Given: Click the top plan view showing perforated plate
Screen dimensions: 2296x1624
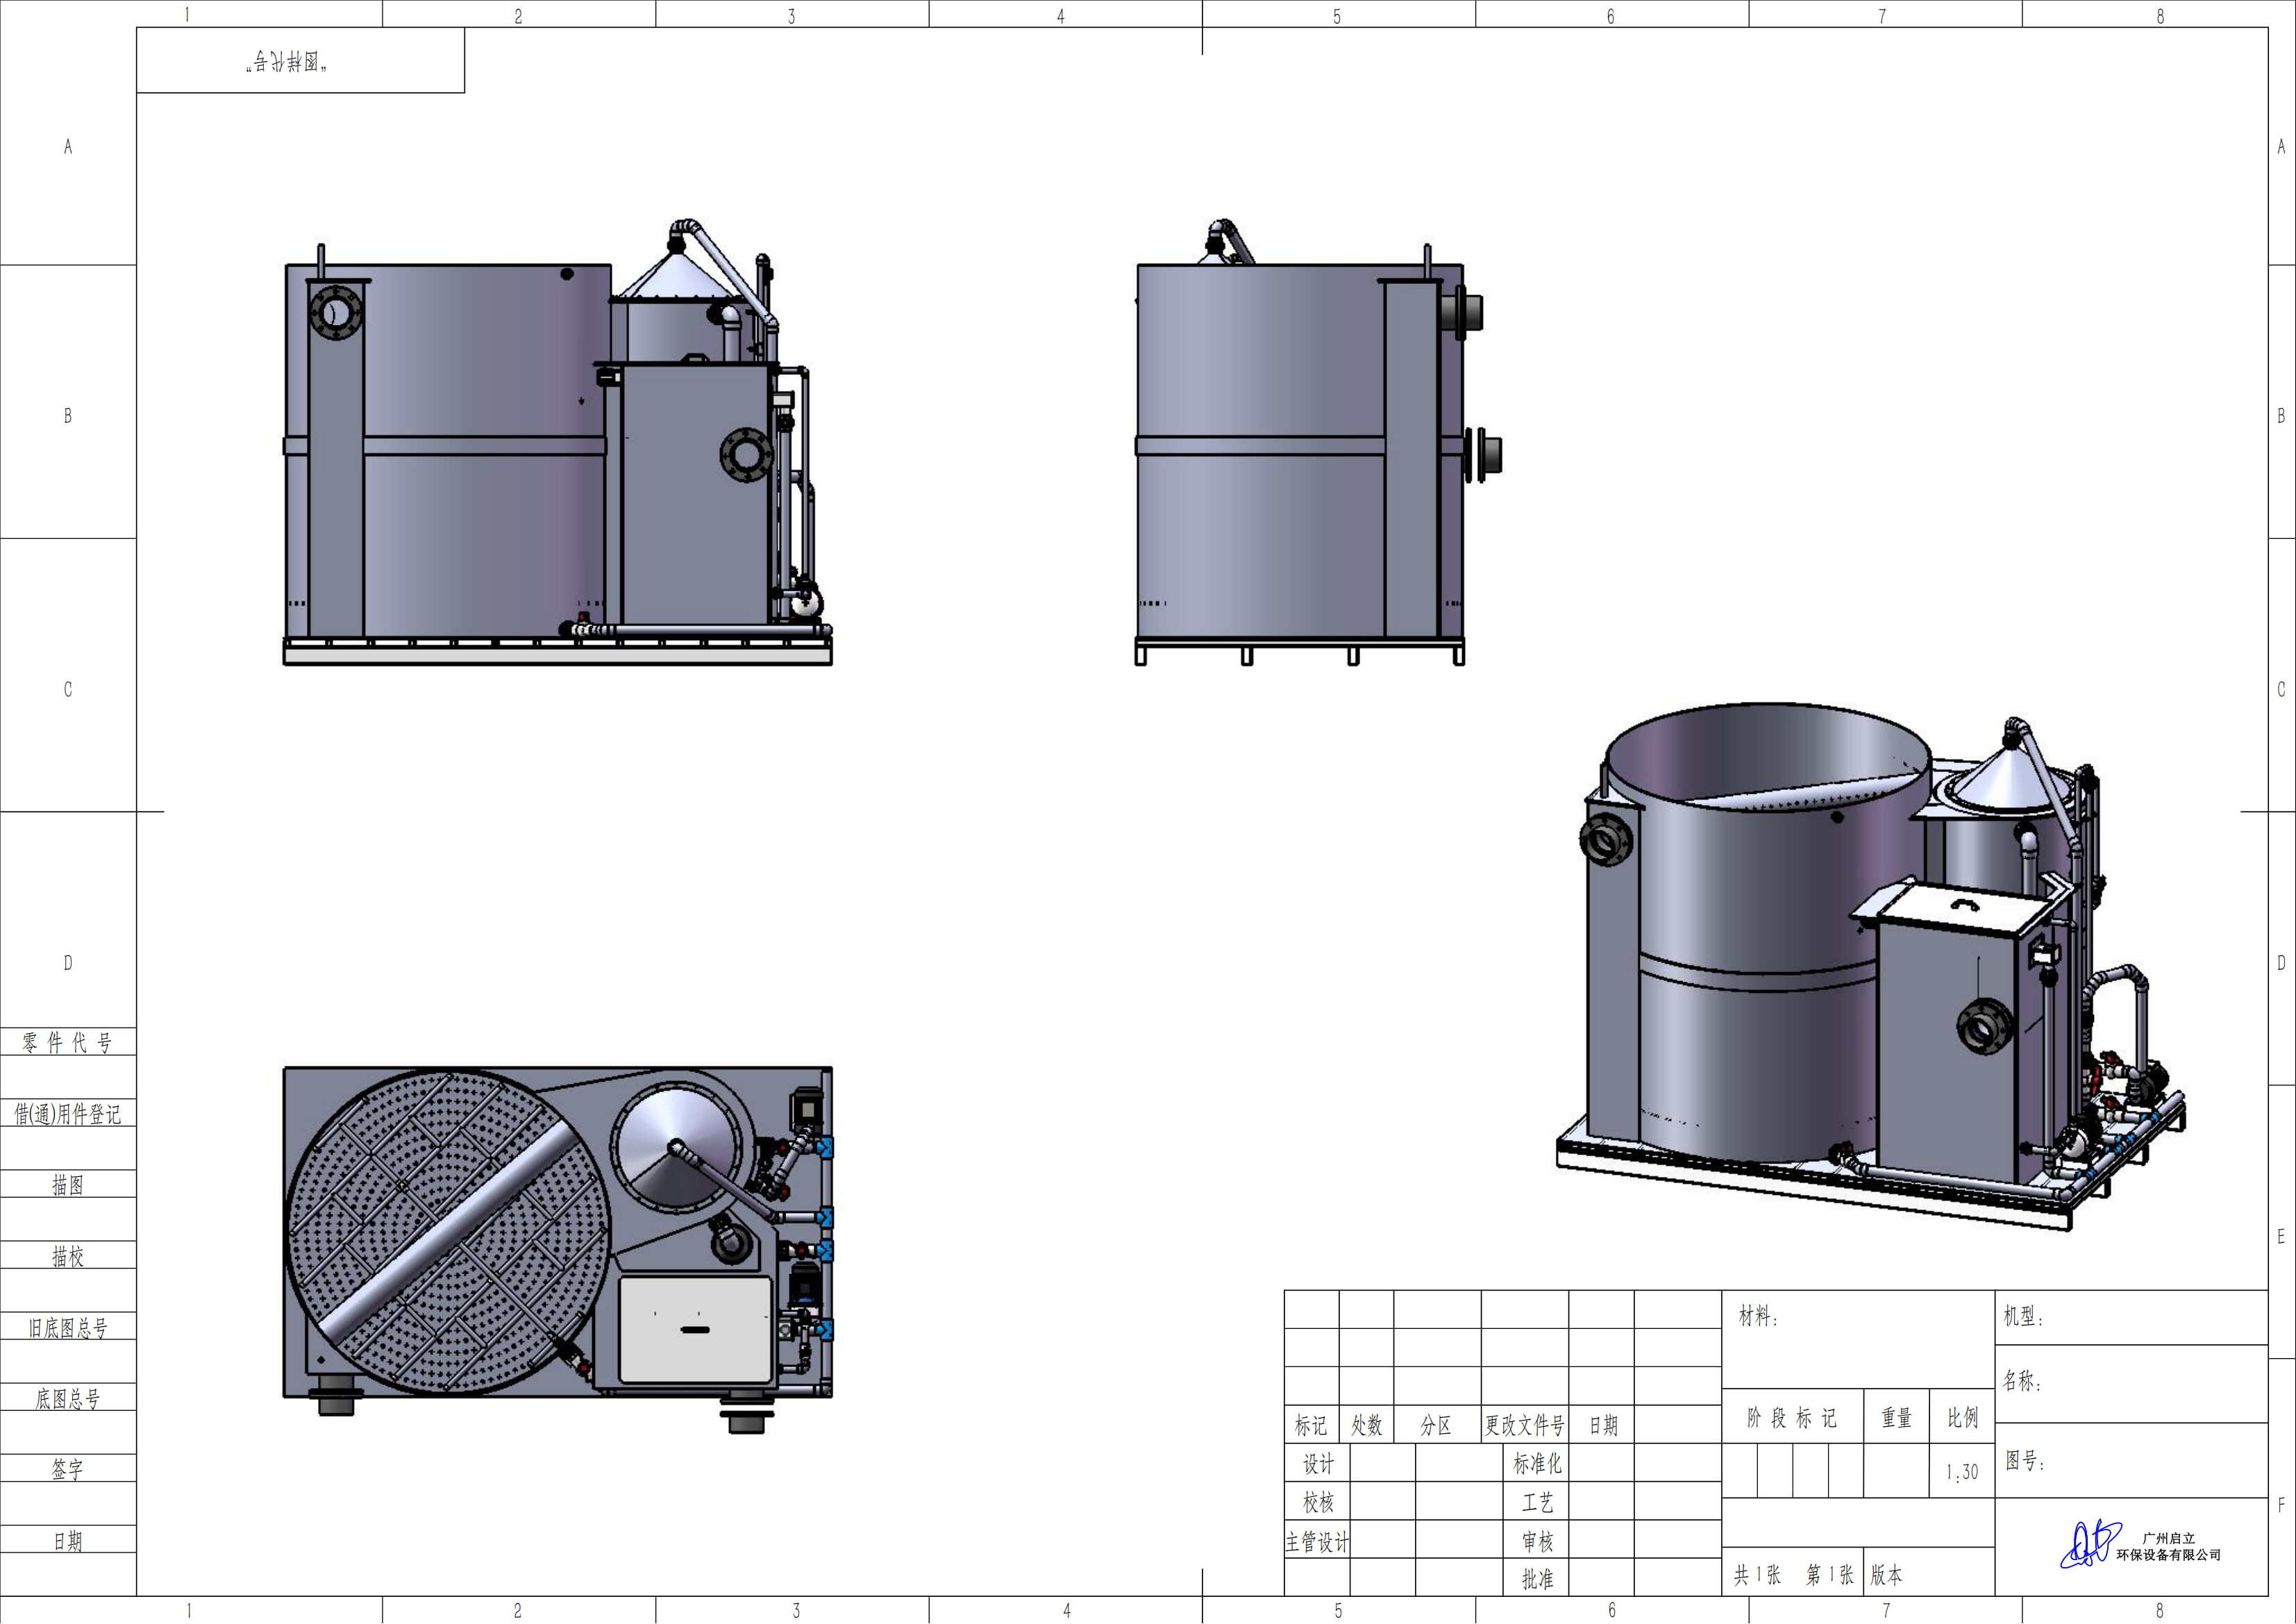Looking at the screenshot, I should pyautogui.click(x=558, y=1250).
